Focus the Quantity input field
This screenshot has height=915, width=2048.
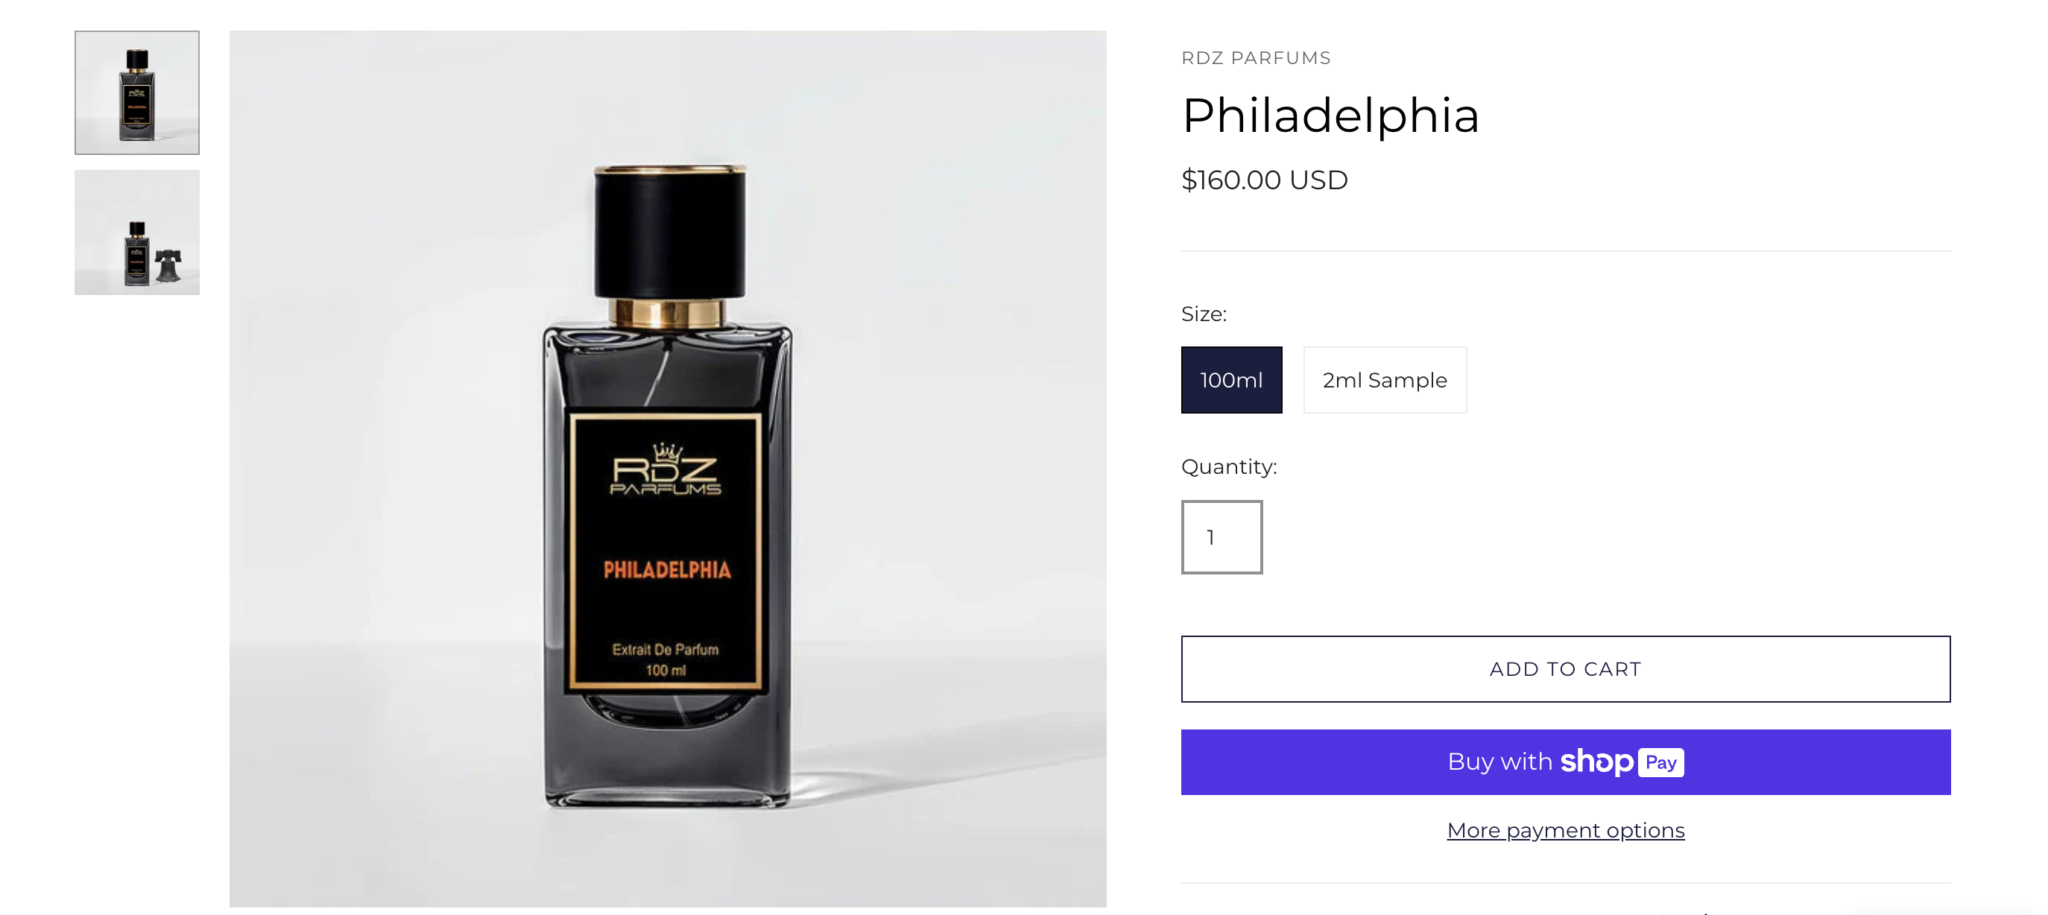tap(1221, 537)
